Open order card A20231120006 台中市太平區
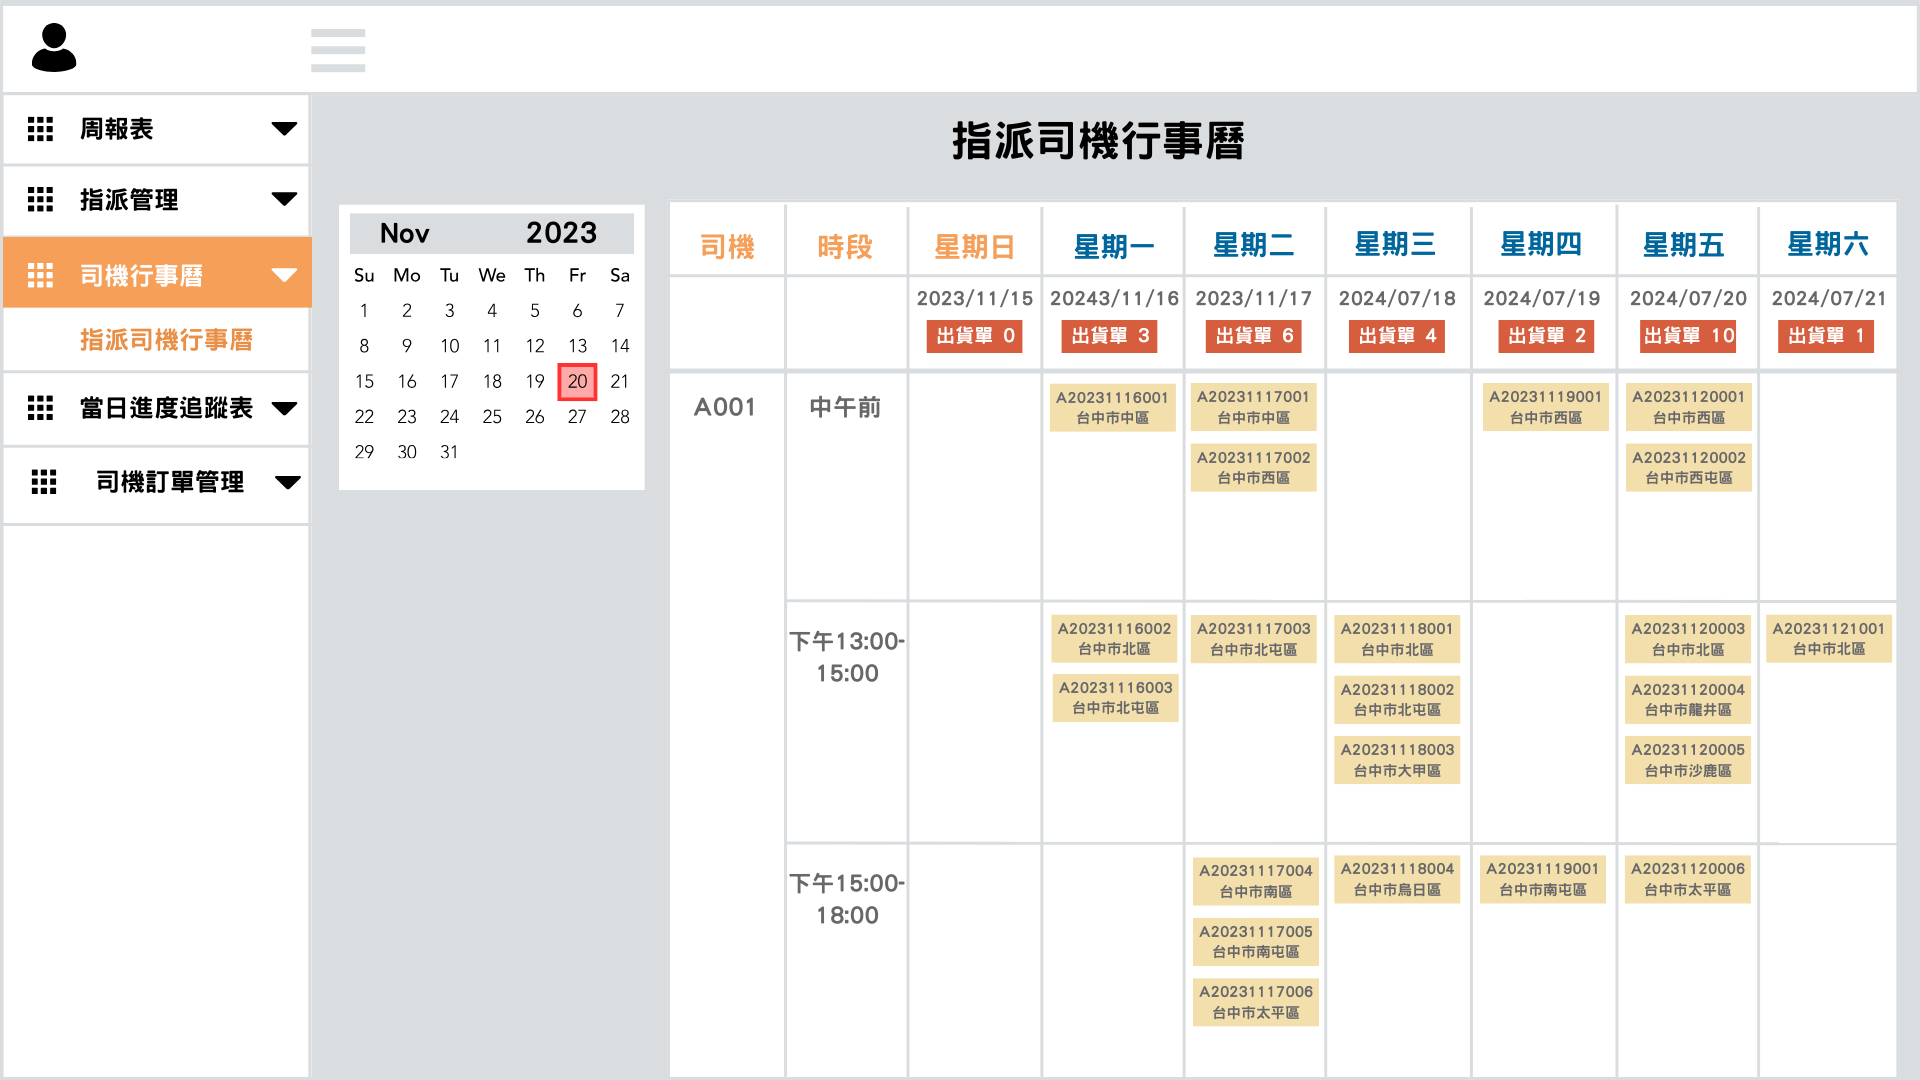The height and width of the screenshot is (1080, 1920). [1689, 879]
